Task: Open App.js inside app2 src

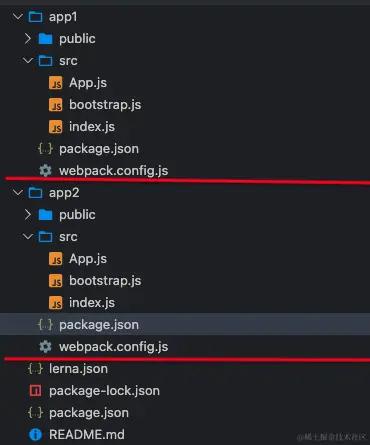Action: pyautogui.click(x=88, y=259)
